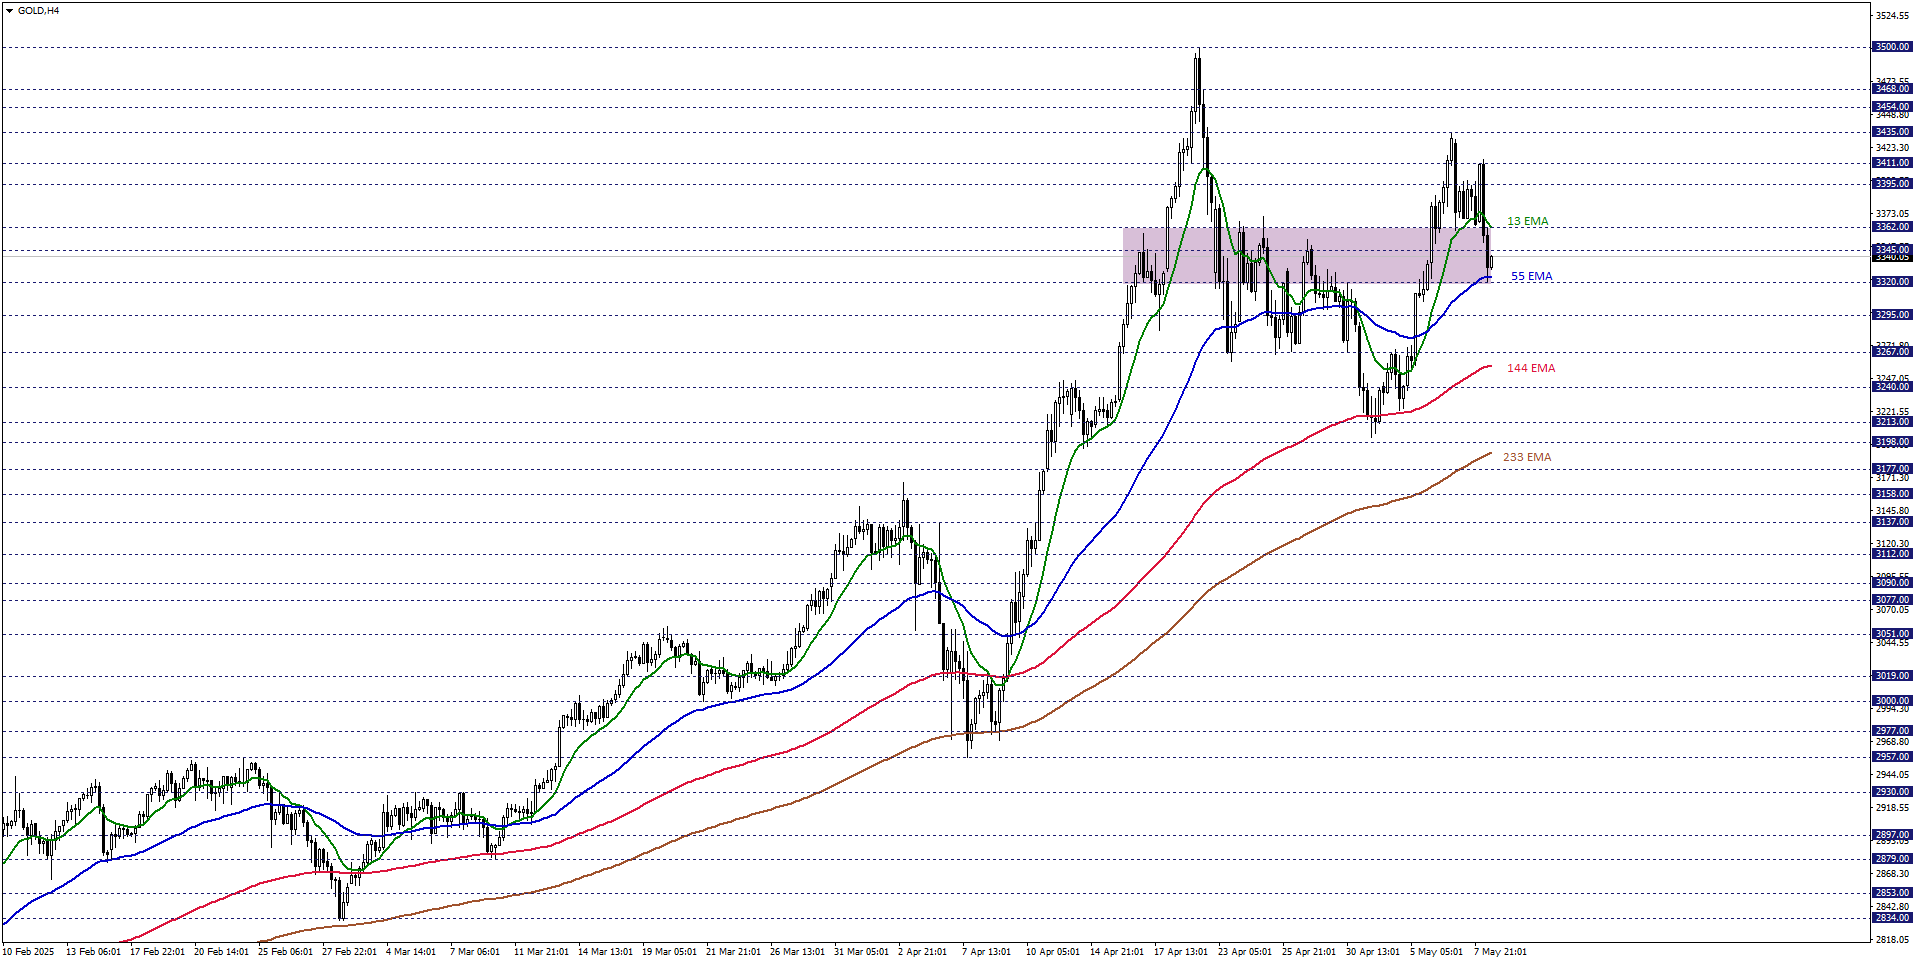
Task: Select the 3362.00 price level label
Action: [1892, 227]
